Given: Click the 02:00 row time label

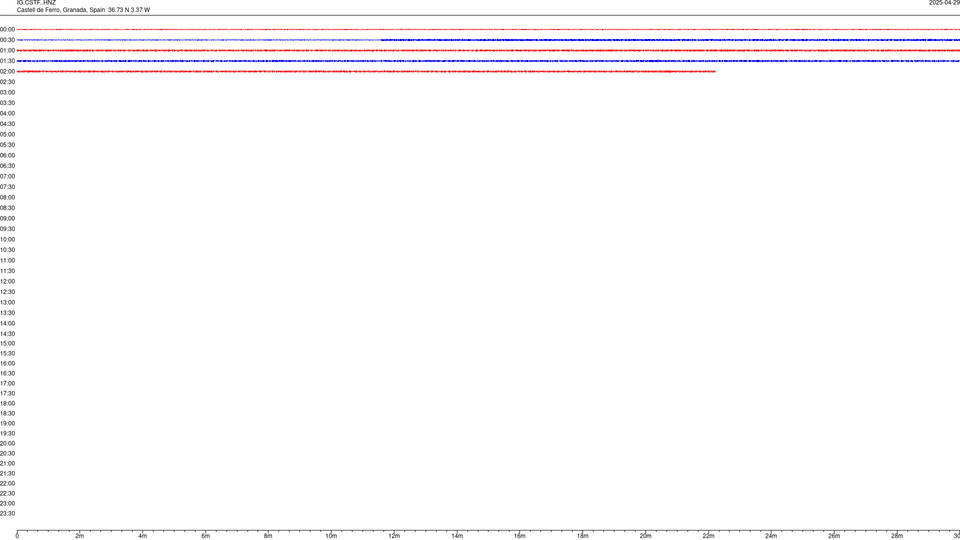Looking at the screenshot, I should pos(7,72).
